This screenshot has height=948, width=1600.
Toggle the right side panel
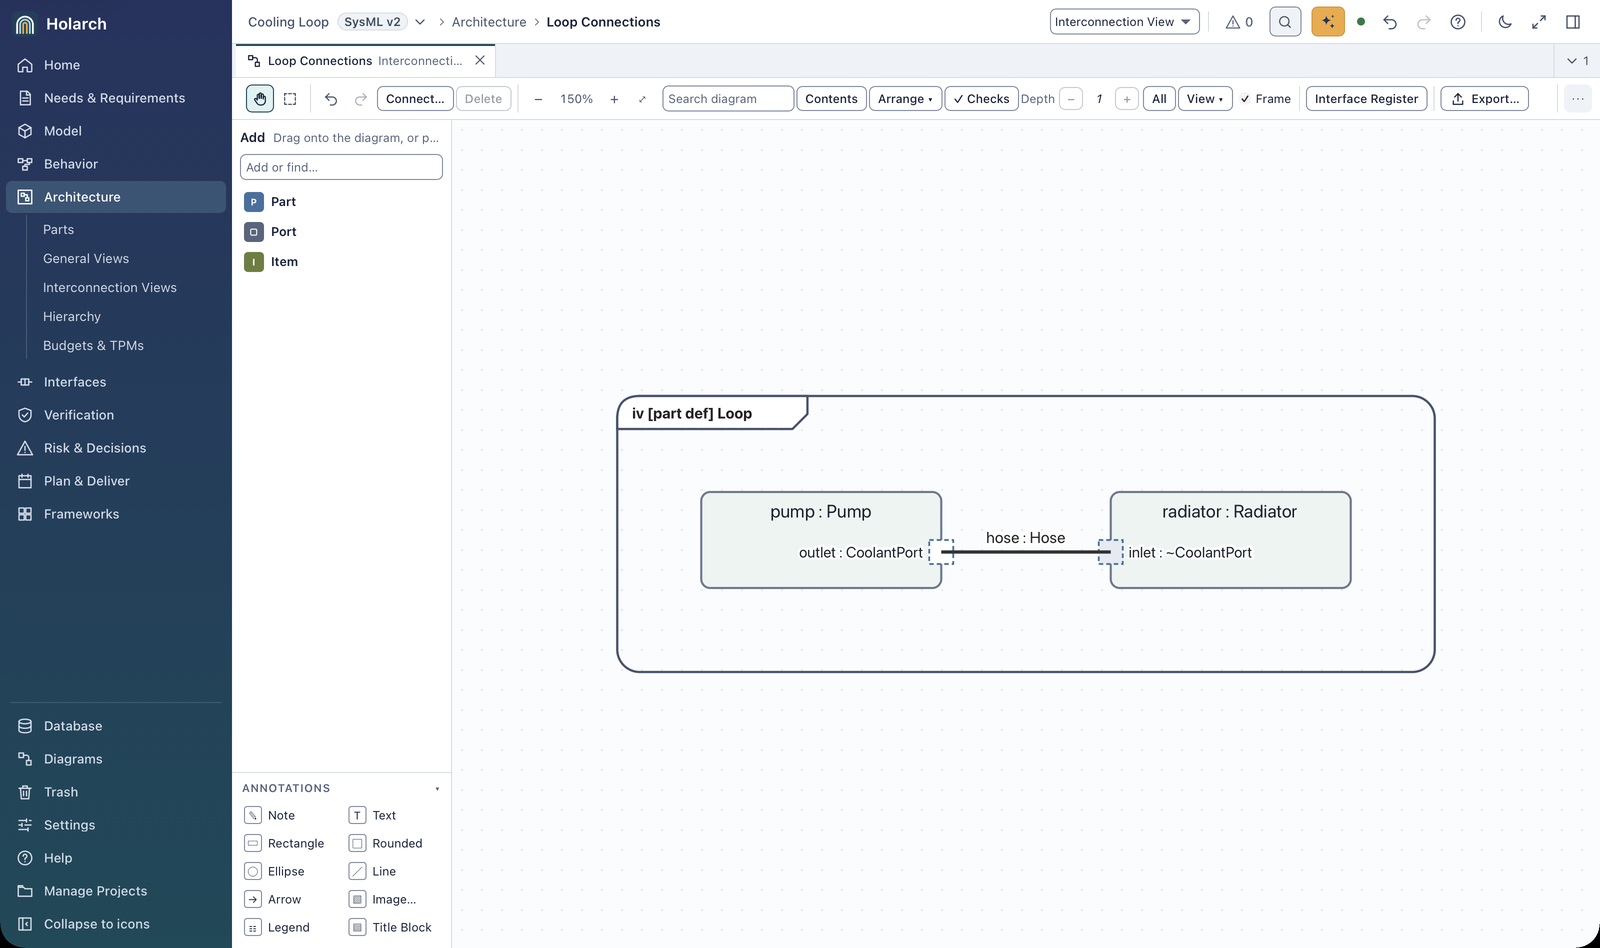click(x=1573, y=22)
